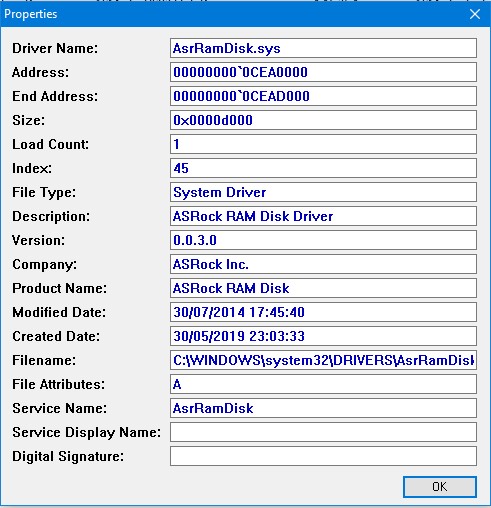Focus the Size field 0x0000d000
491x508 pixels.
click(x=323, y=120)
